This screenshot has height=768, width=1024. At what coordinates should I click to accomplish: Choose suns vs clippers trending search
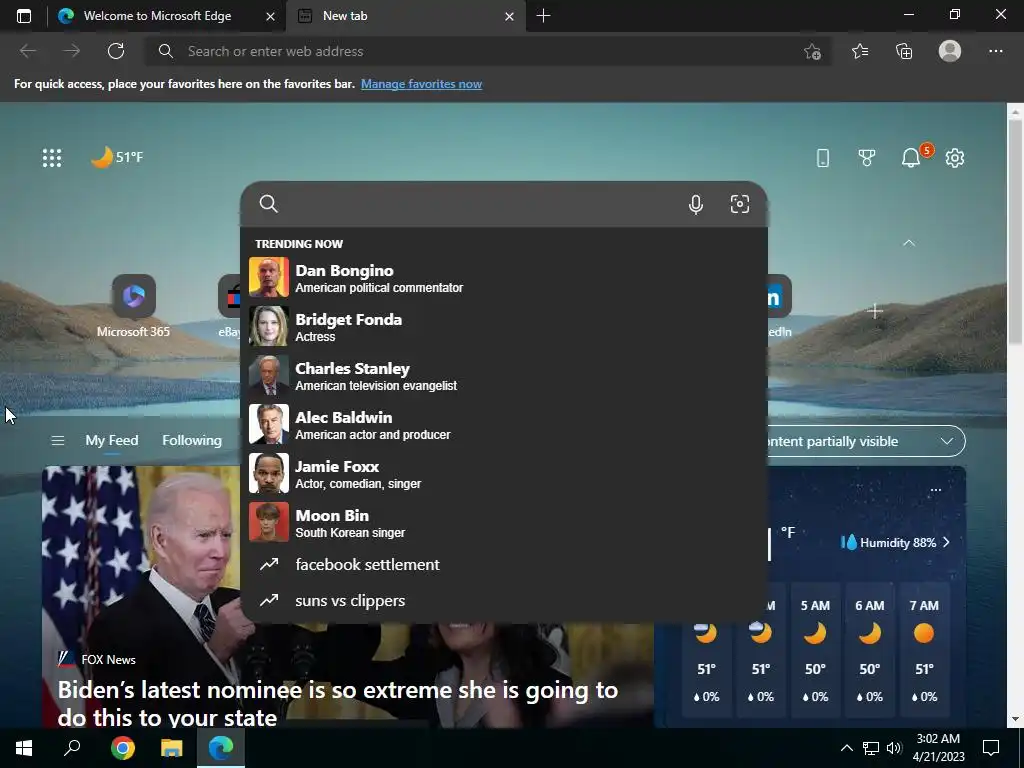point(504,600)
